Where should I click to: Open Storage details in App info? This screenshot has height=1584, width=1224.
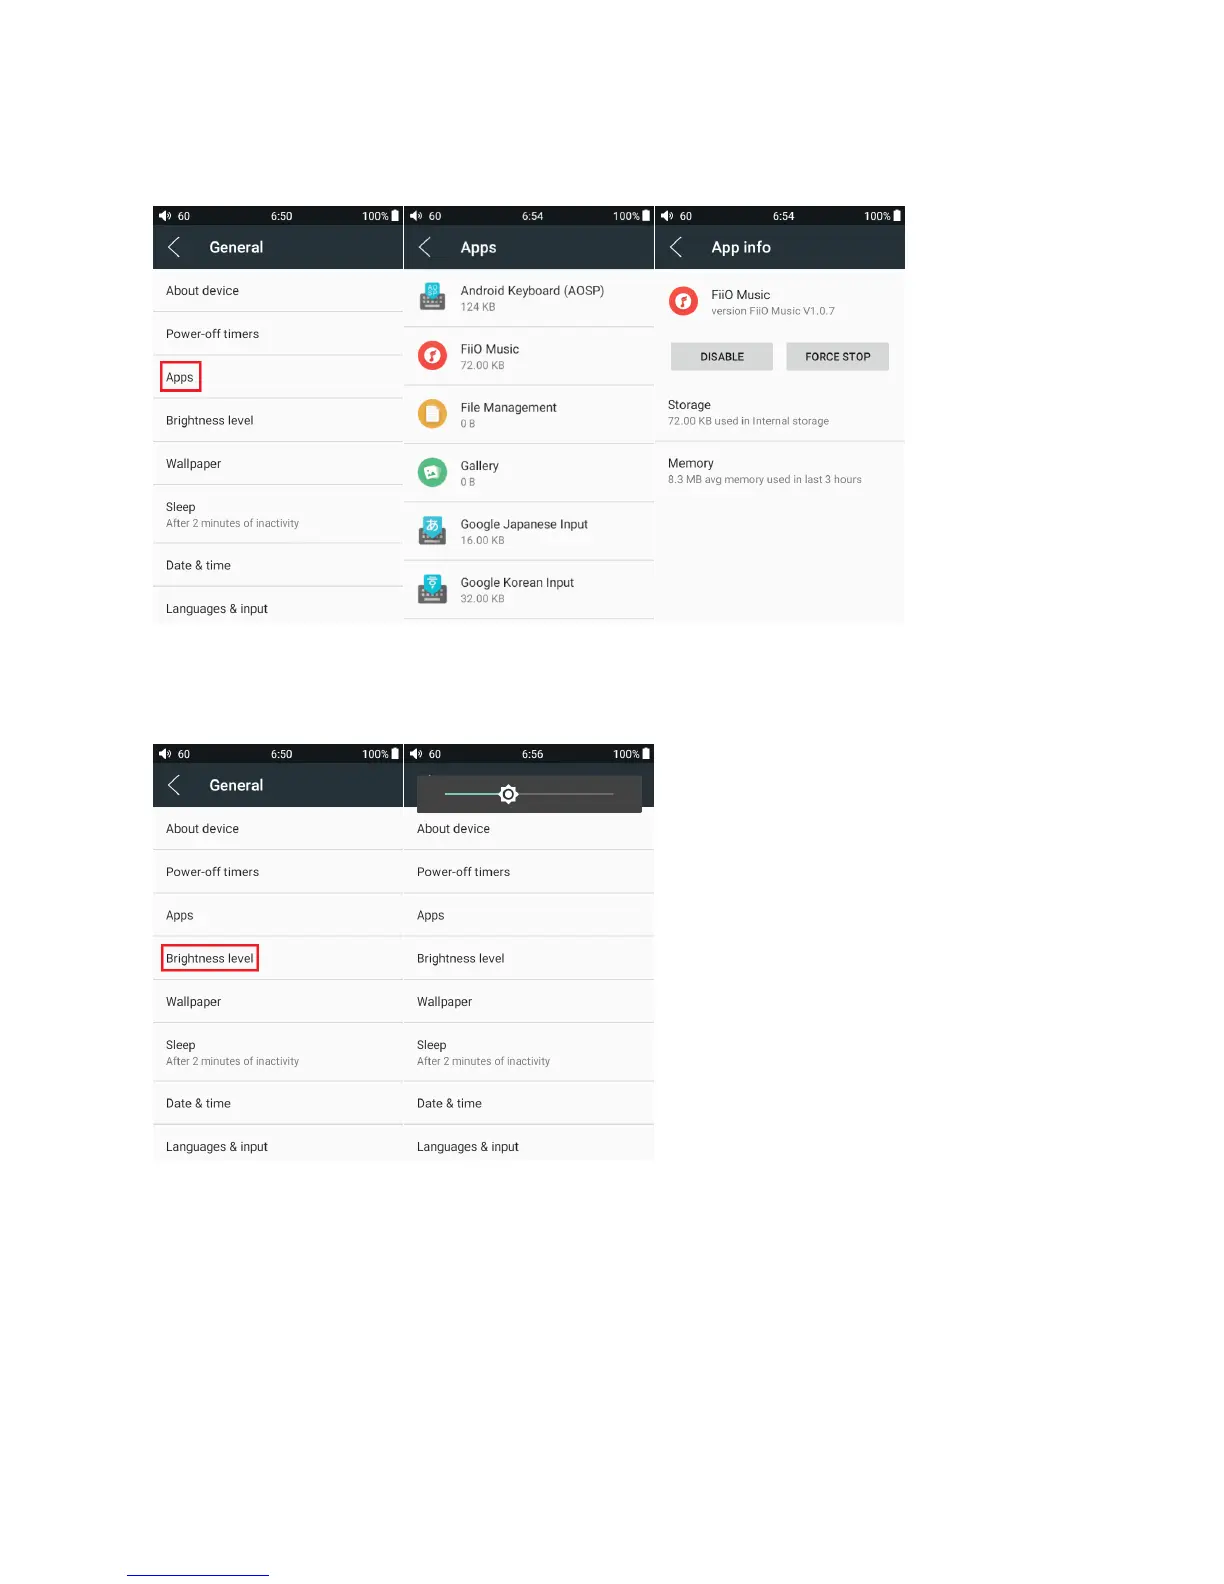tap(780, 412)
